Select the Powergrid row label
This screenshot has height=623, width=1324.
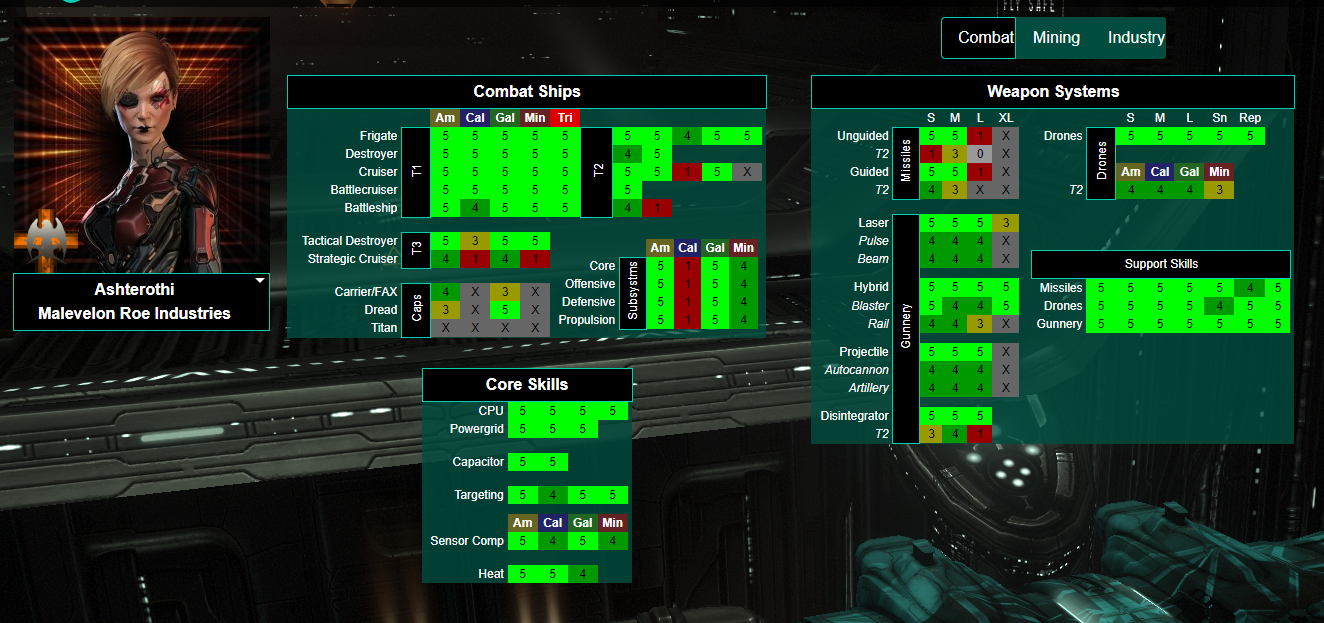477,429
